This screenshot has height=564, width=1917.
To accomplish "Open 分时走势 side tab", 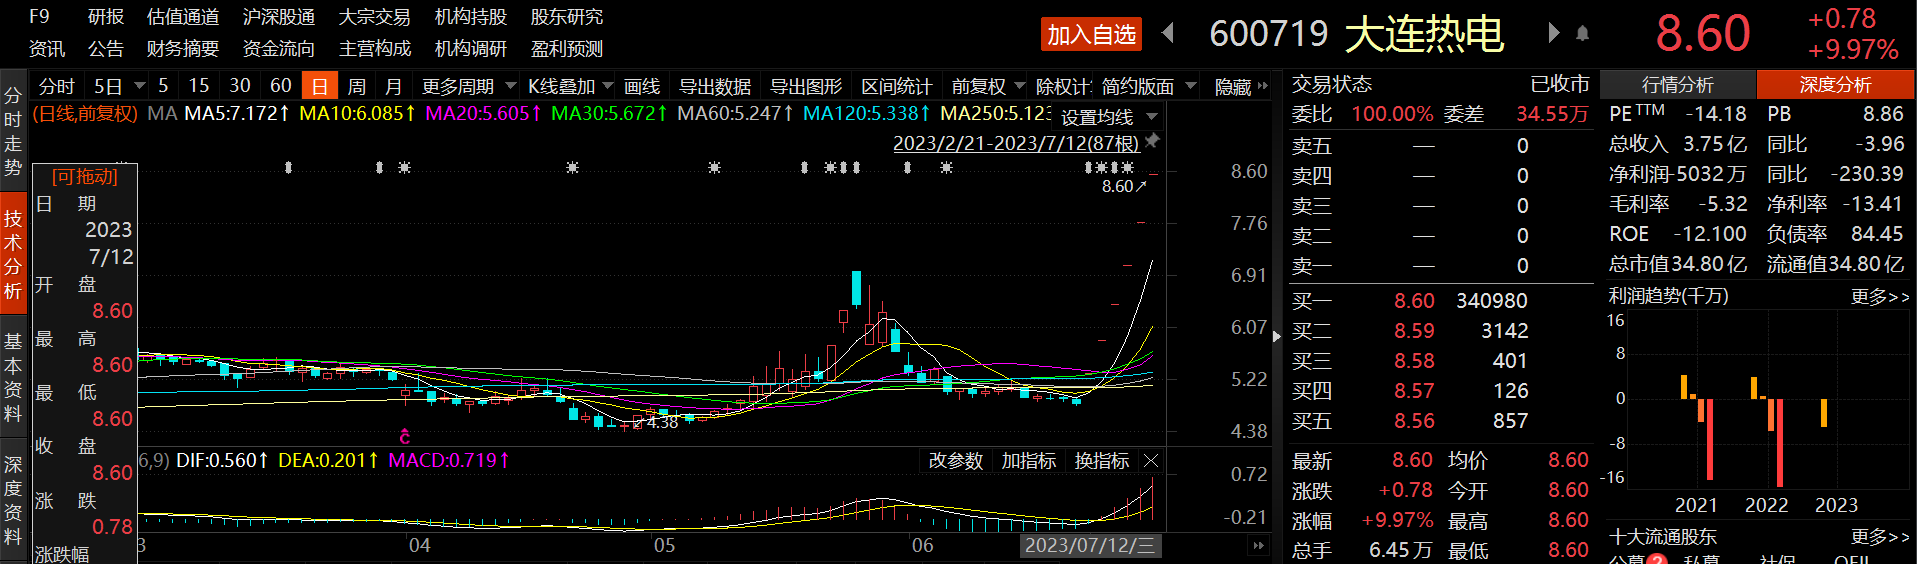I will coord(13,131).
